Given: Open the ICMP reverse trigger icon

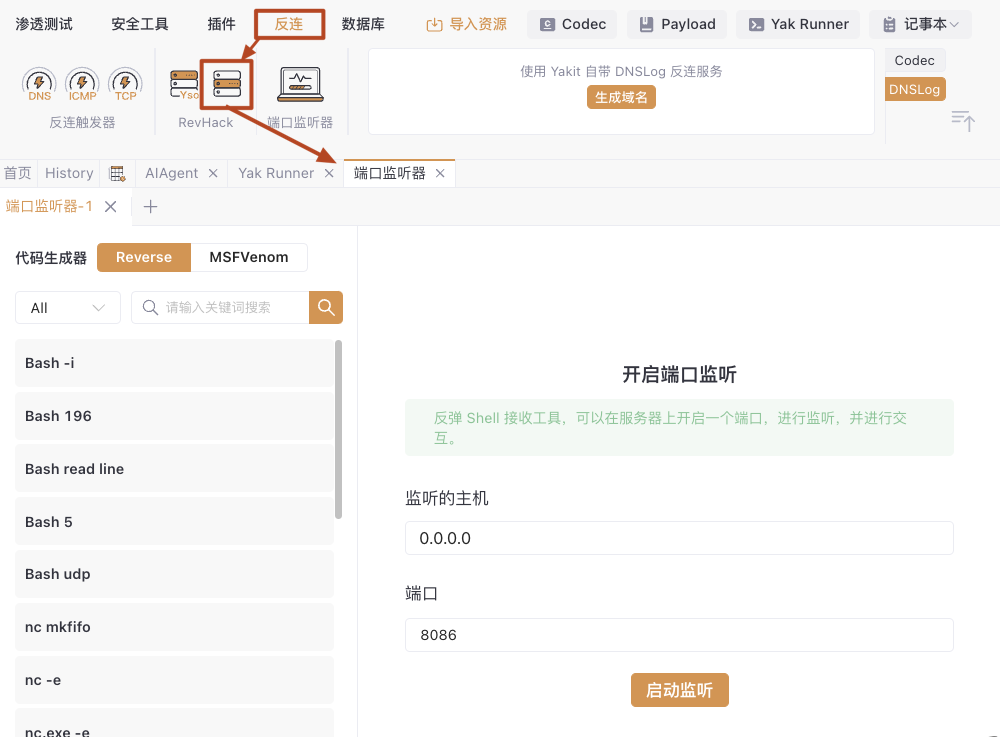Looking at the screenshot, I should 82,85.
